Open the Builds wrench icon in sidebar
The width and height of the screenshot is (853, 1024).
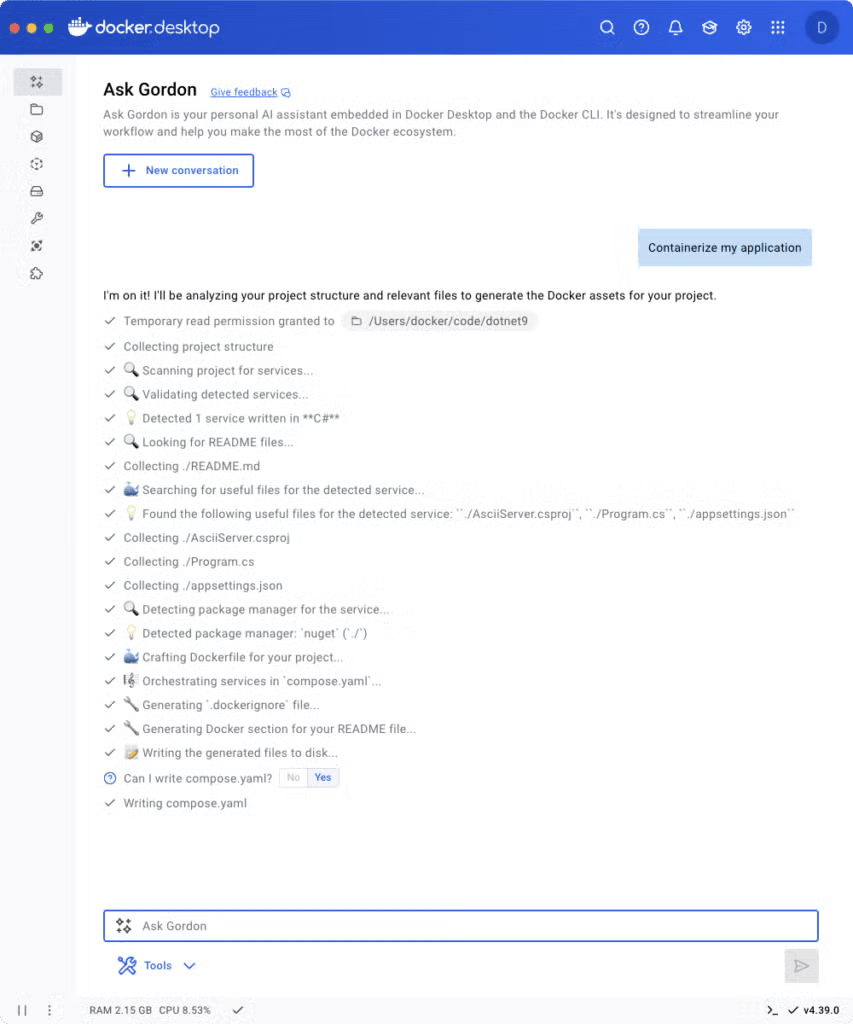coord(37,218)
